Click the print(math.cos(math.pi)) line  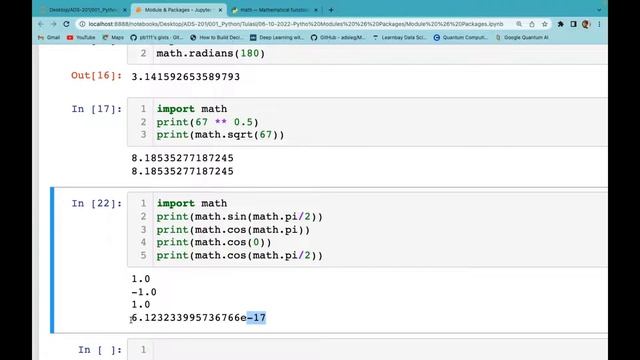click(233, 230)
